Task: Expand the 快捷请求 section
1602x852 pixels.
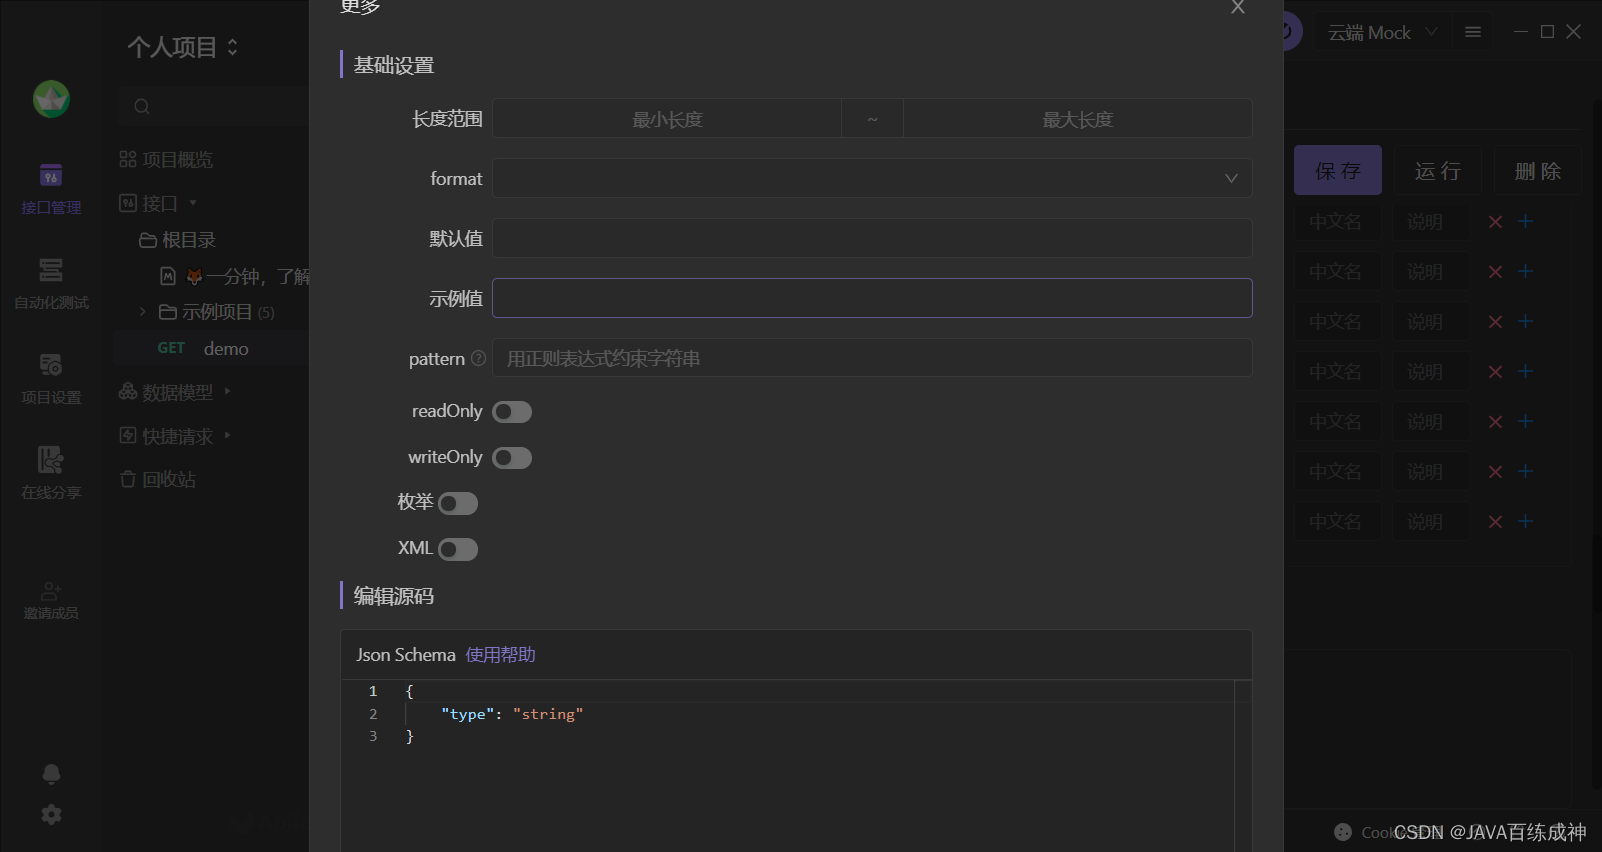Action: click(x=228, y=435)
